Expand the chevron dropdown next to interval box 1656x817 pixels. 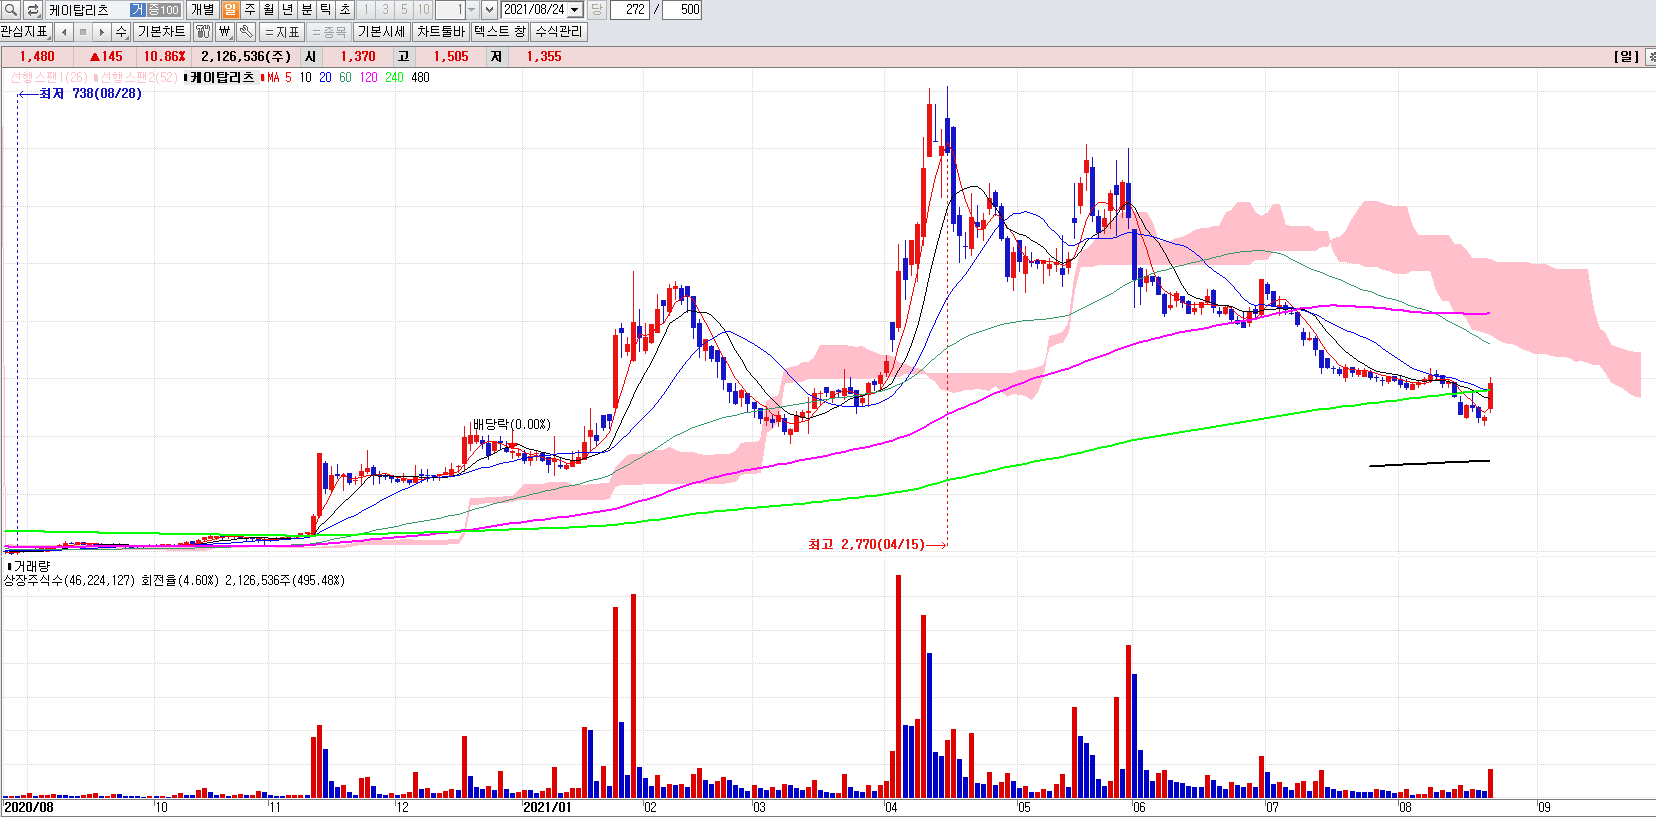click(490, 10)
